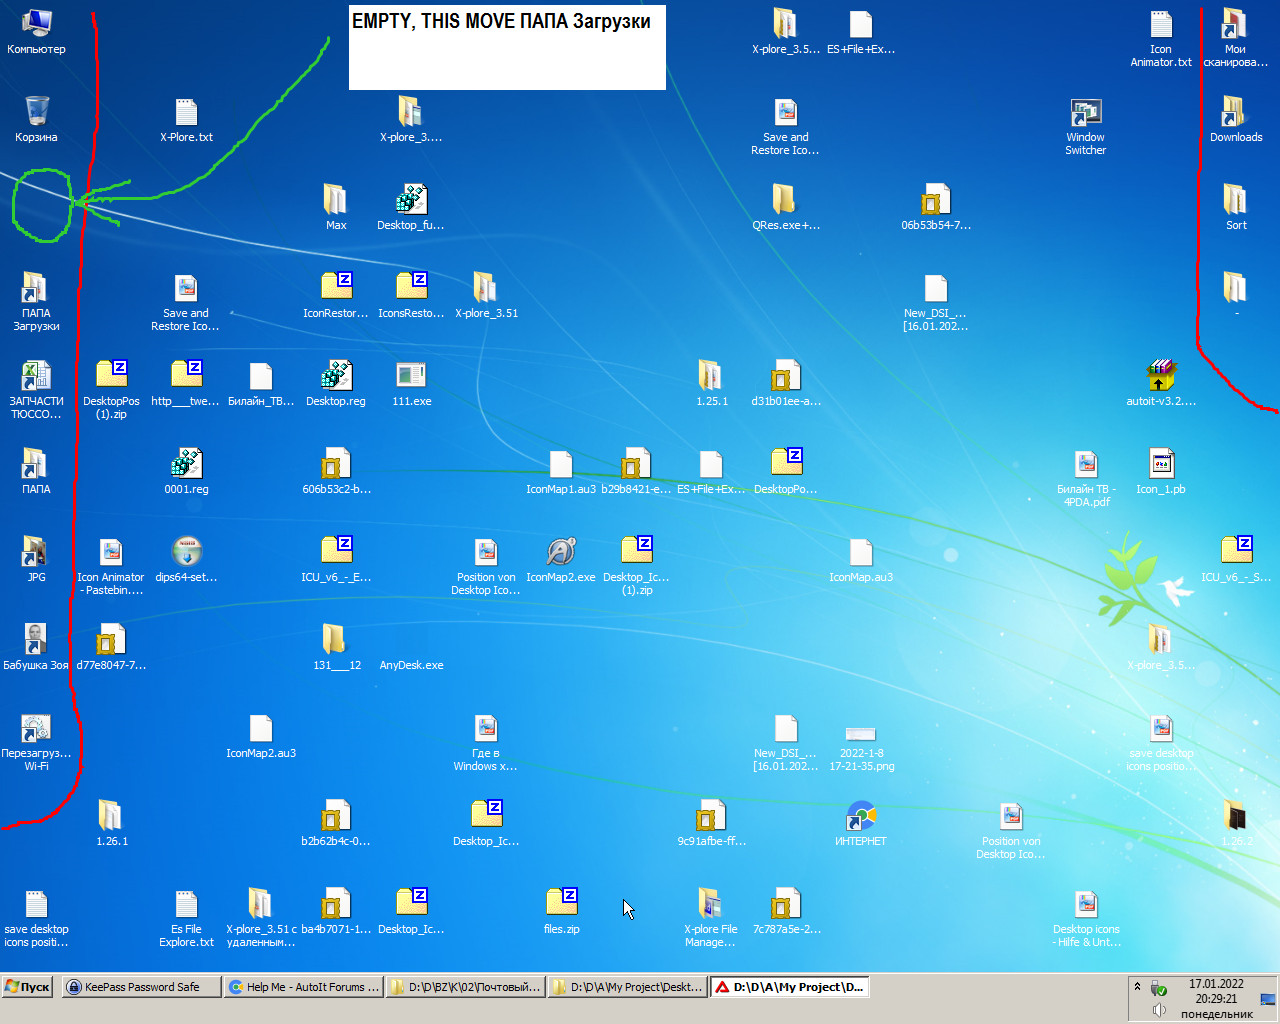
Task: Open the volume control in the tray
Action: coord(1159,1007)
